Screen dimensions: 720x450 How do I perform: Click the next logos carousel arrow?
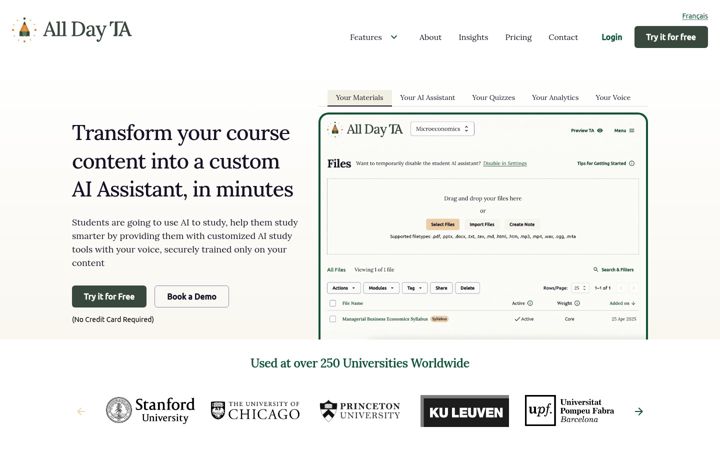[639, 411]
